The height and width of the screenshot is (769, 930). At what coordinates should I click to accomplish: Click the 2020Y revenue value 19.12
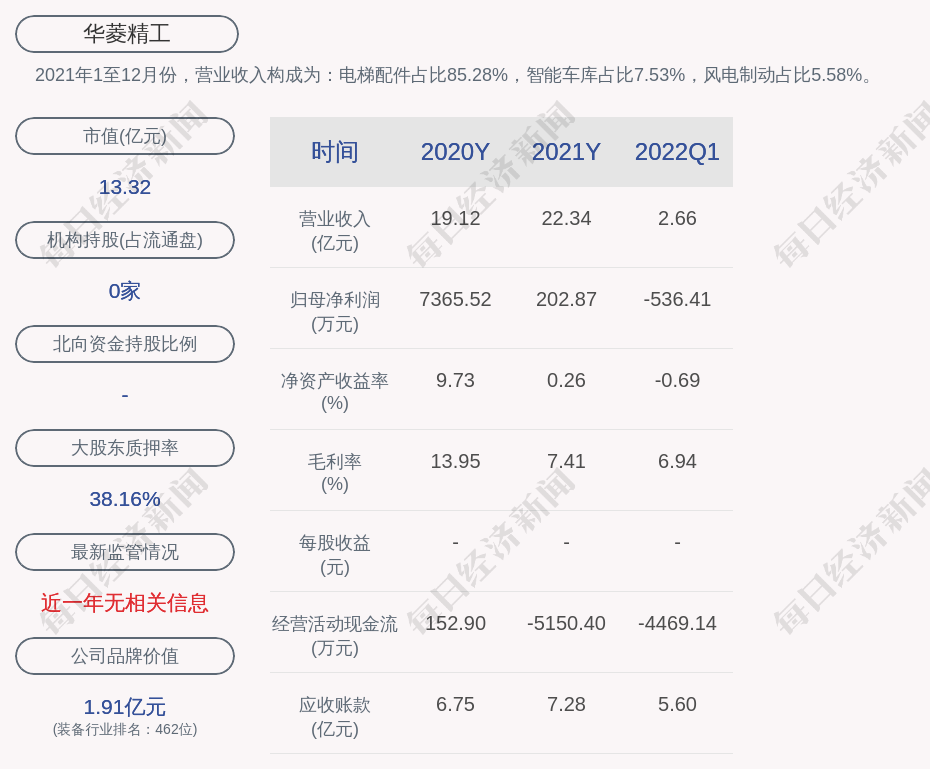point(455,219)
